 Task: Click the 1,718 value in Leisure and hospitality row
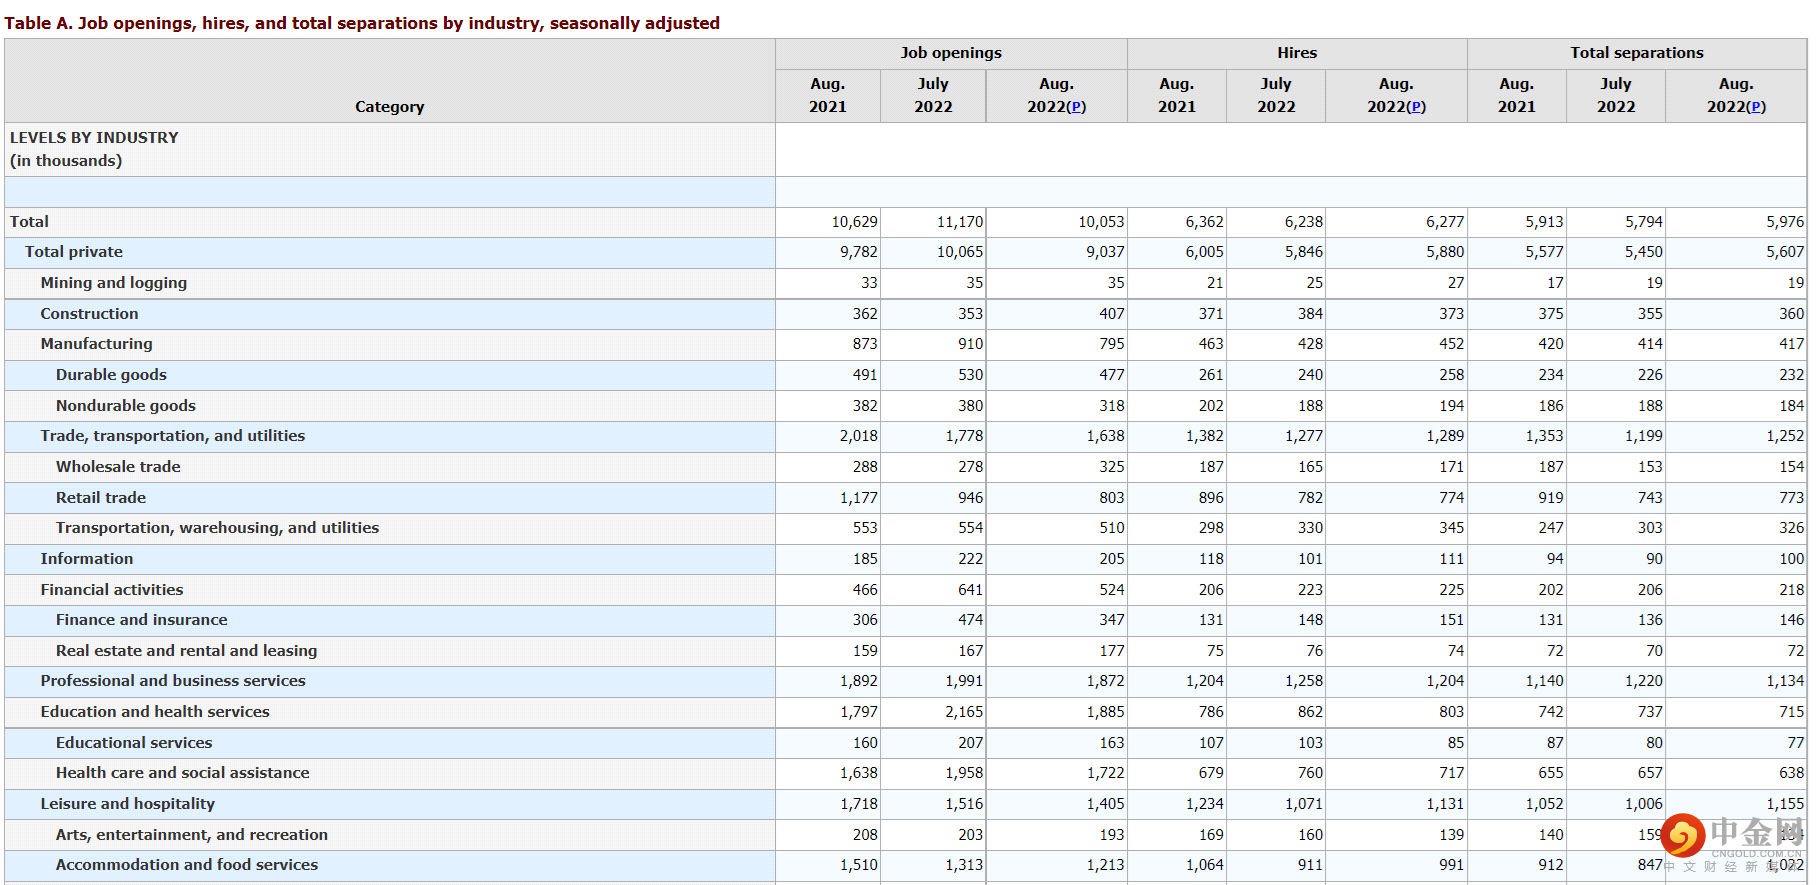pyautogui.click(x=859, y=804)
